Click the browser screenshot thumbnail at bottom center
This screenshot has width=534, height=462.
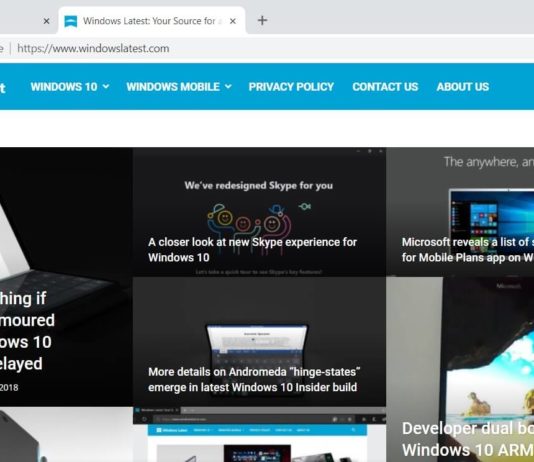259,434
